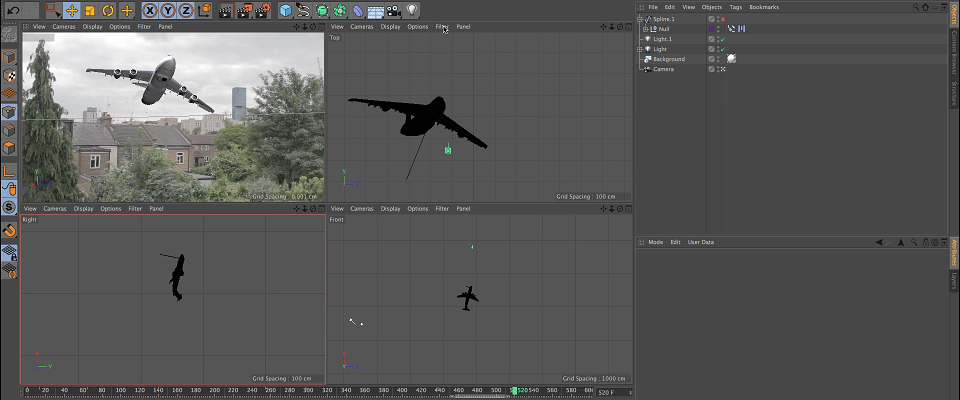Click Background's texture tag sphere
This screenshot has width=960, height=400.
click(x=731, y=59)
